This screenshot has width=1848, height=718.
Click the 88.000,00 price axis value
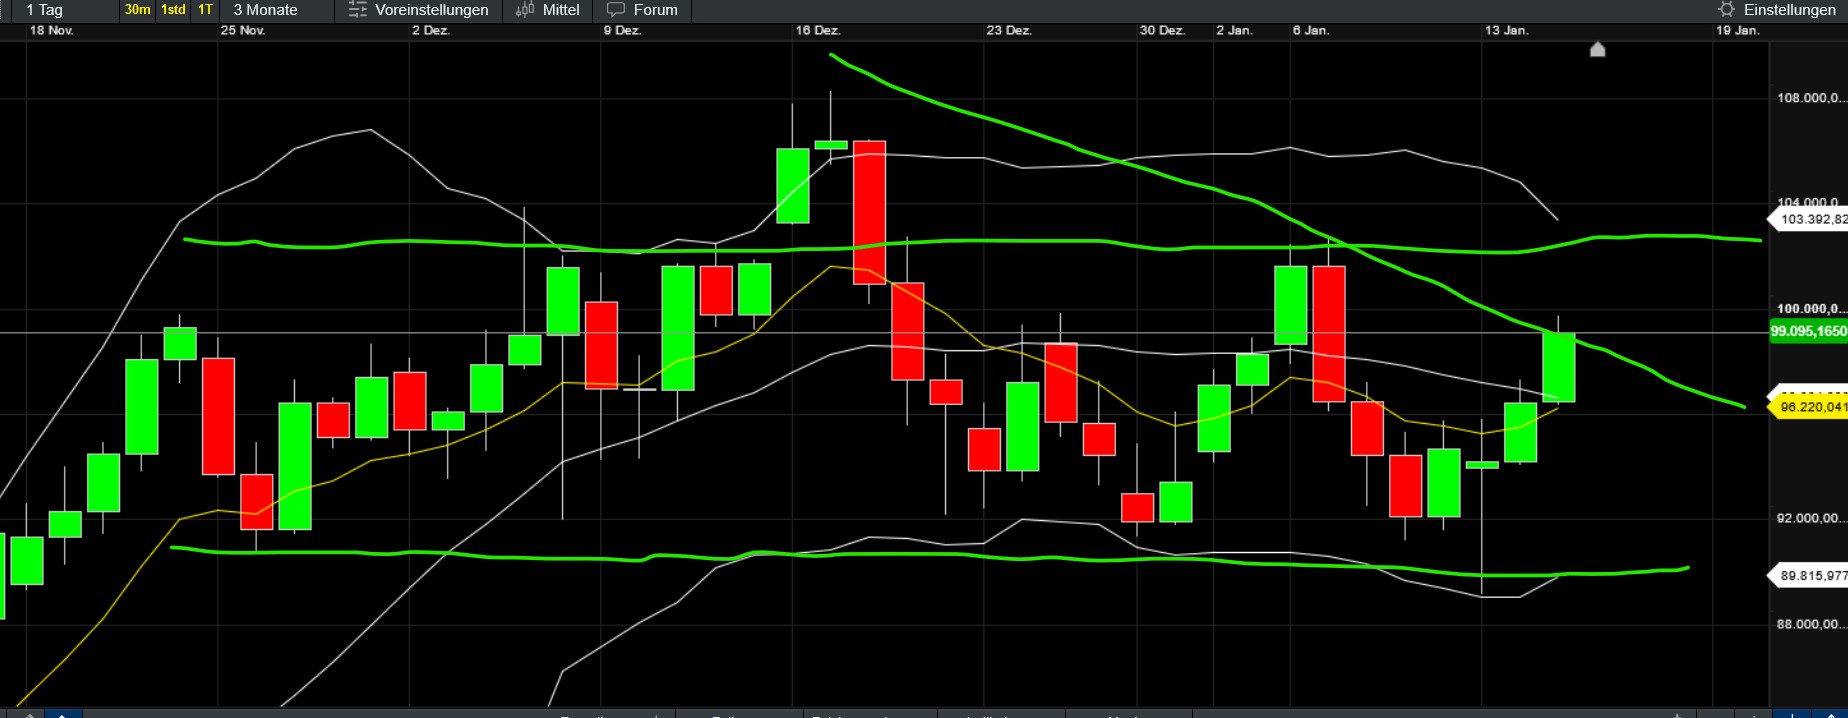[x=1811, y=624]
